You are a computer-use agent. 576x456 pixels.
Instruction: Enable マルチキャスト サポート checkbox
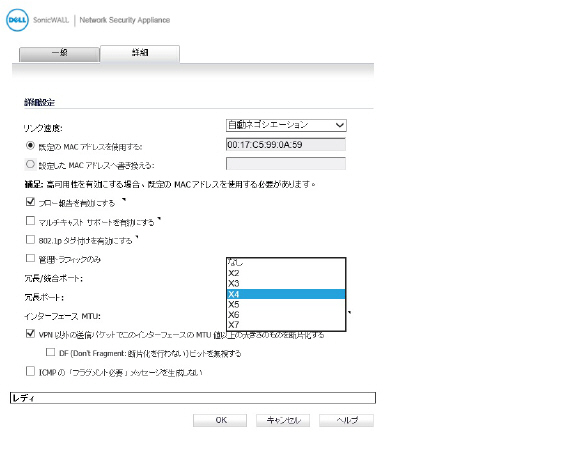[x=30, y=221]
